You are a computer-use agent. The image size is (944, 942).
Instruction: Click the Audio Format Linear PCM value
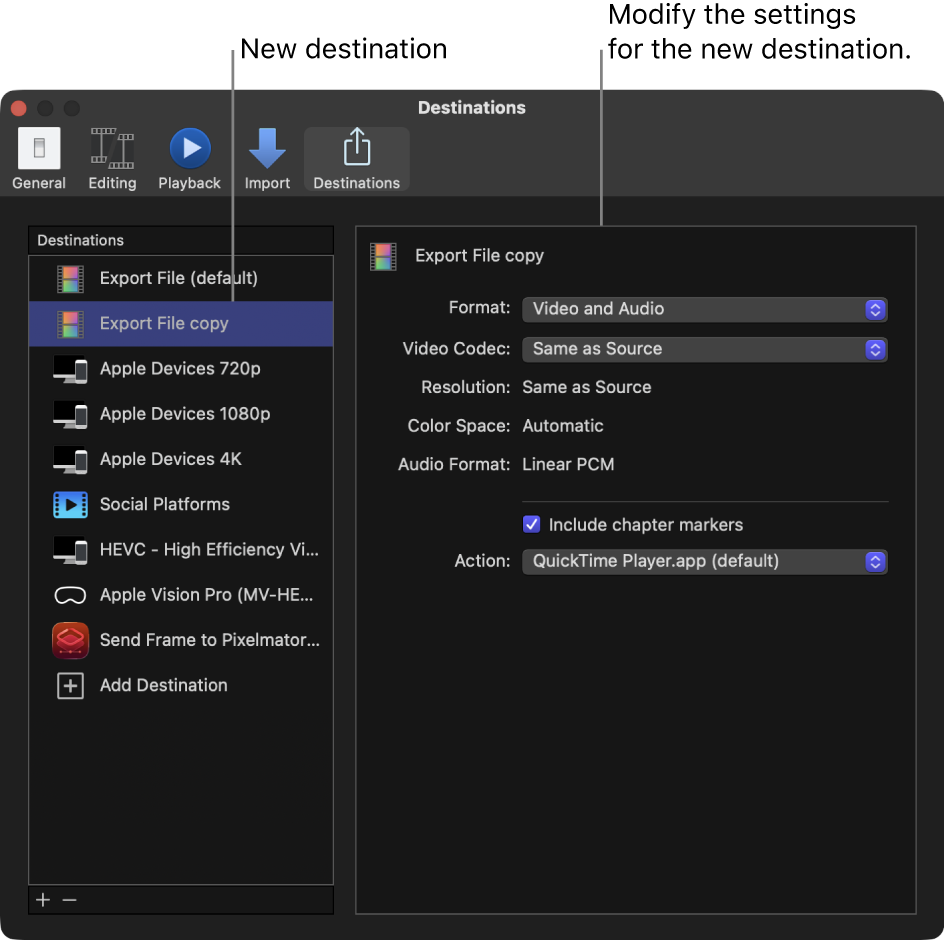tap(568, 464)
